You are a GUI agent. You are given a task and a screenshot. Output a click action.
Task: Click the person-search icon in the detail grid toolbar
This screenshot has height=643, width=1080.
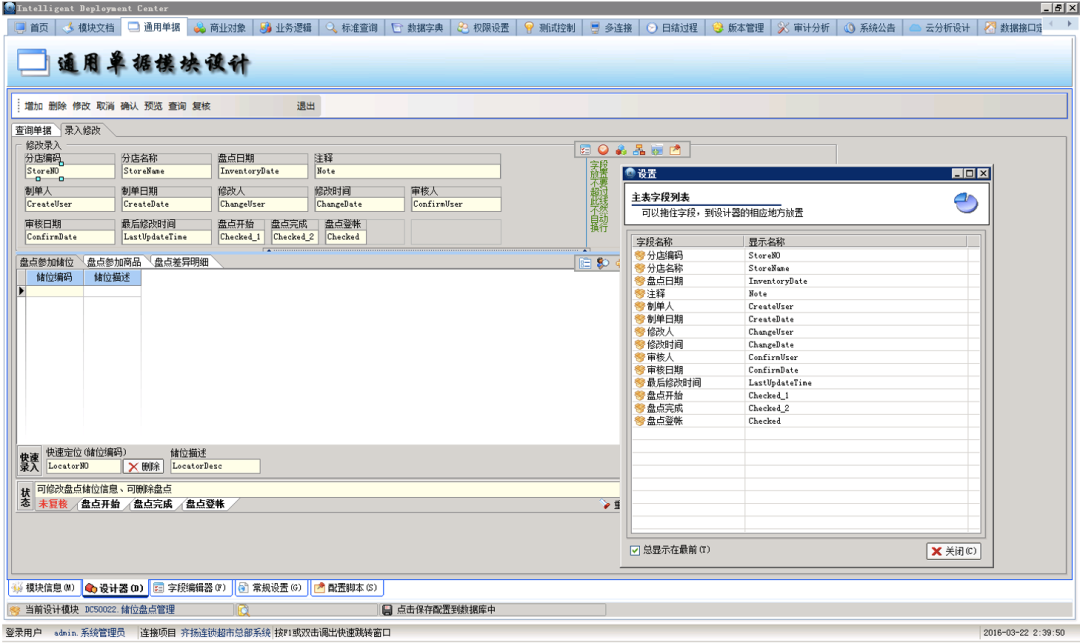603,263
